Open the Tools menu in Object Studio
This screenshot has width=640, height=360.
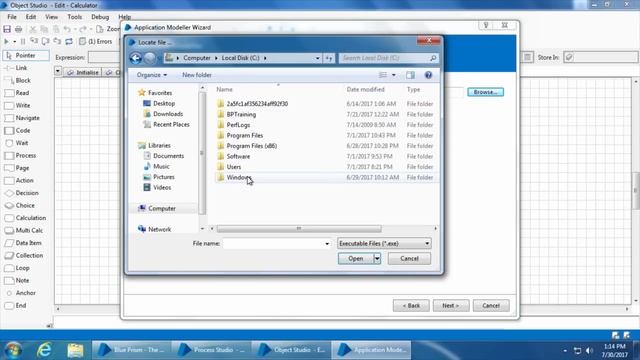(x=75, y=17)
